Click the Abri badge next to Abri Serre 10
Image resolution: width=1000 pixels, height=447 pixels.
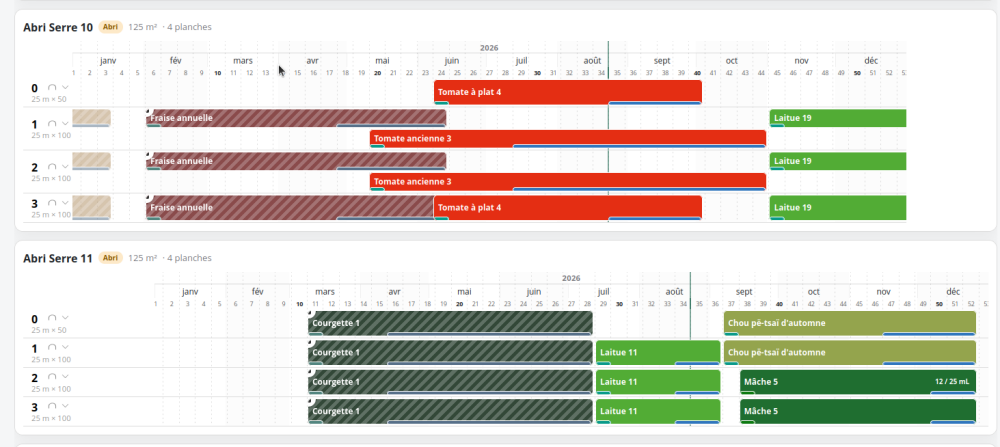pyautogui.click(x=111, y=27)
